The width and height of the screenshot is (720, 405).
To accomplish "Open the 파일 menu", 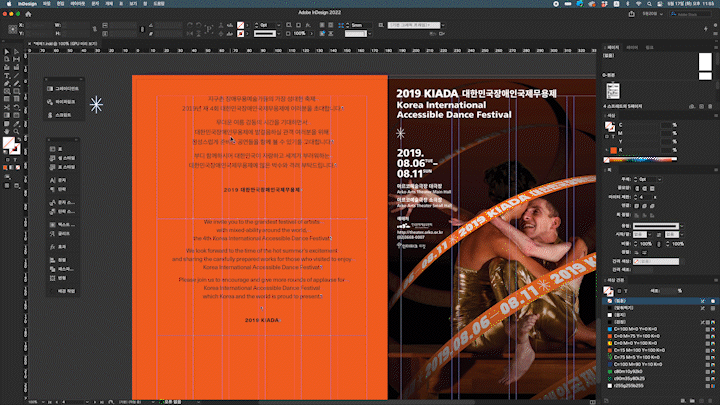I will (x=46, y=4).
